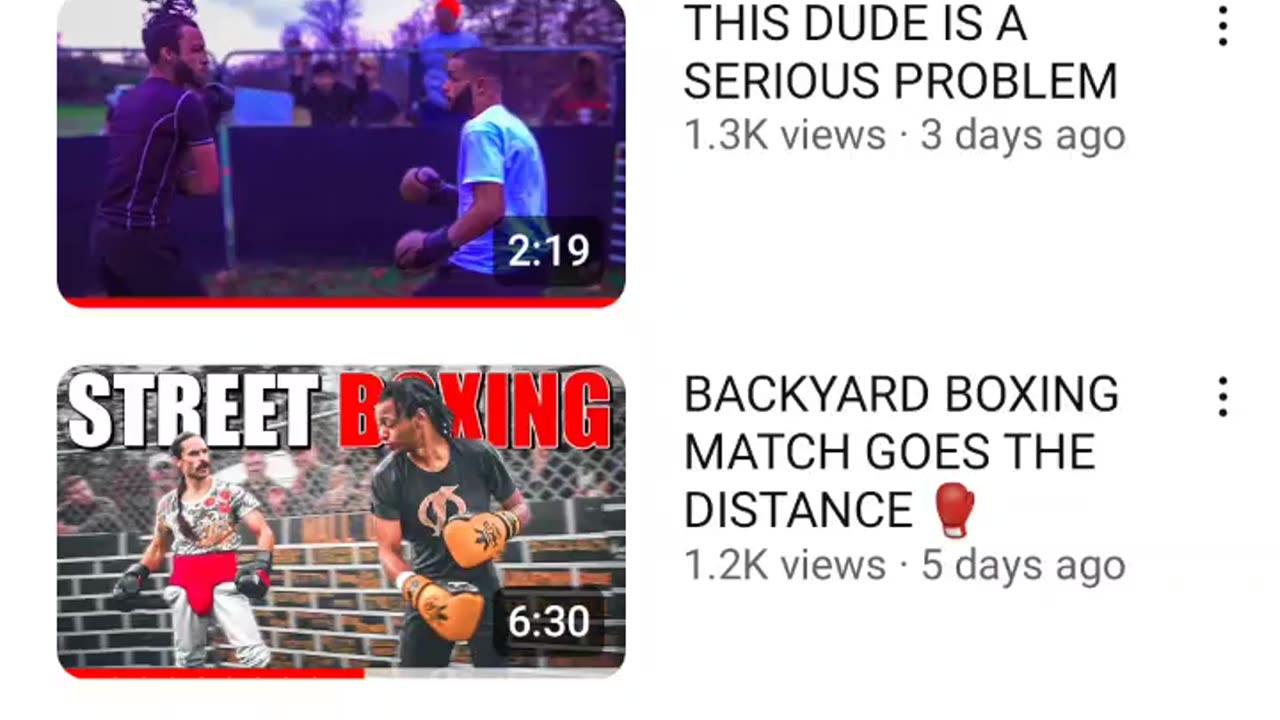Tap the 2:19 duration badge
Viewport: 1280px width, 720px height.
coord(548,250)
